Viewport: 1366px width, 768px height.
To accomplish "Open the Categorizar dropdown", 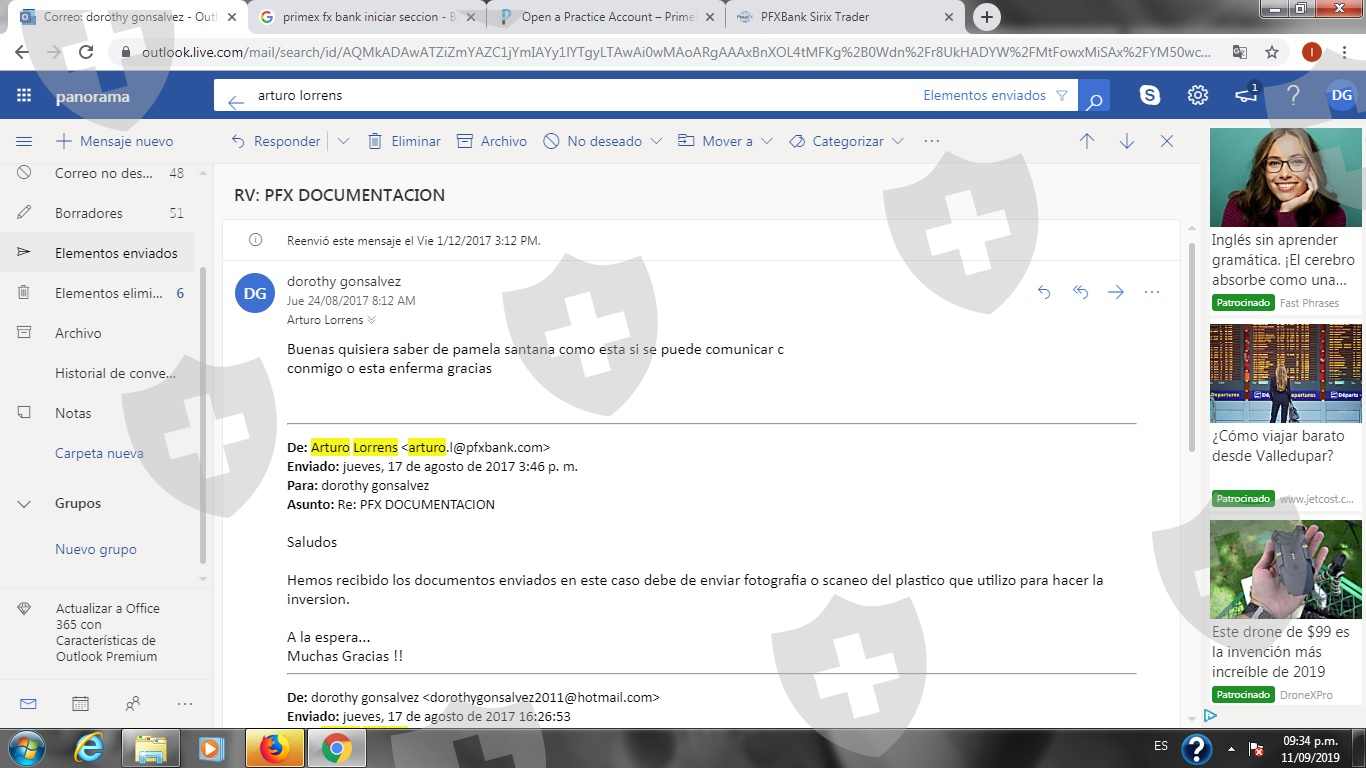I will 898,142.
